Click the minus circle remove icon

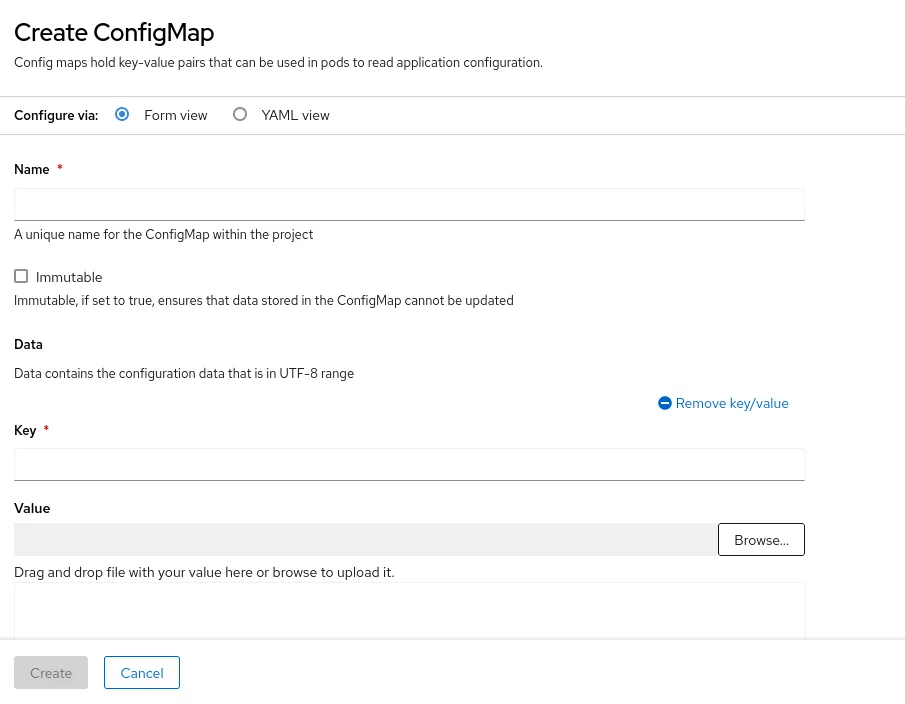click(665, 403)
